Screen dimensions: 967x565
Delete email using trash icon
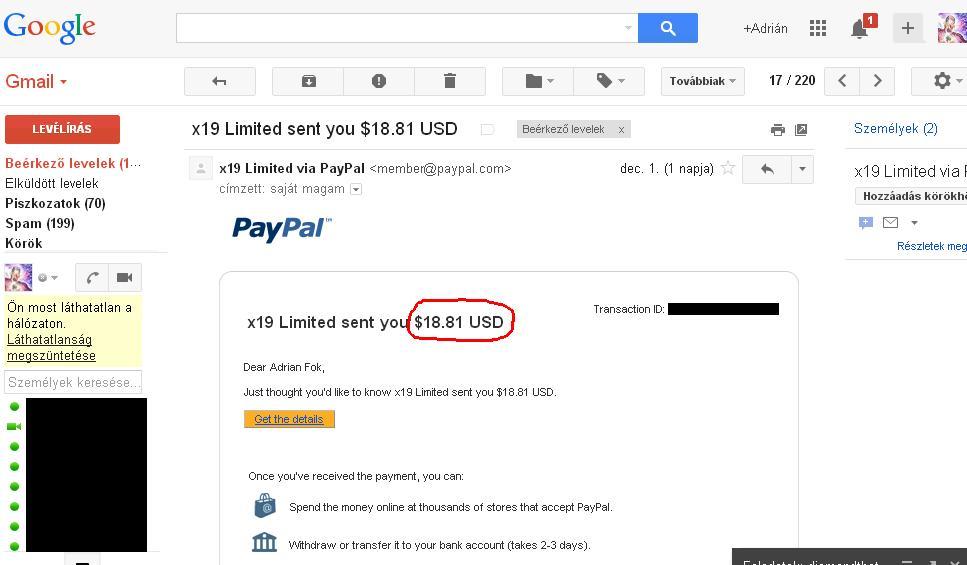[x=450, y=81]
